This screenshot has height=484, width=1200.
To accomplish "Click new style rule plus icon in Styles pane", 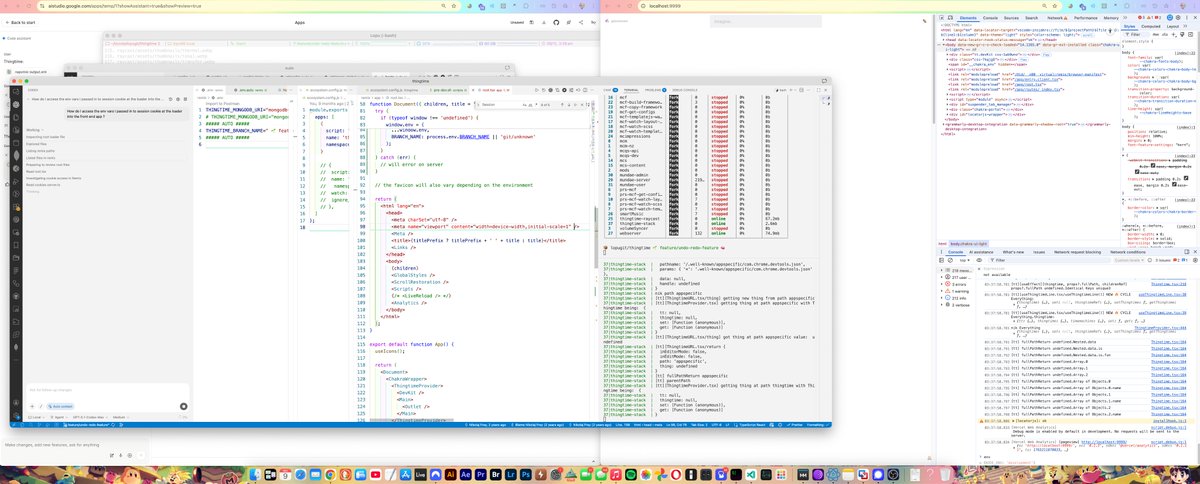I will (1175, 35).
